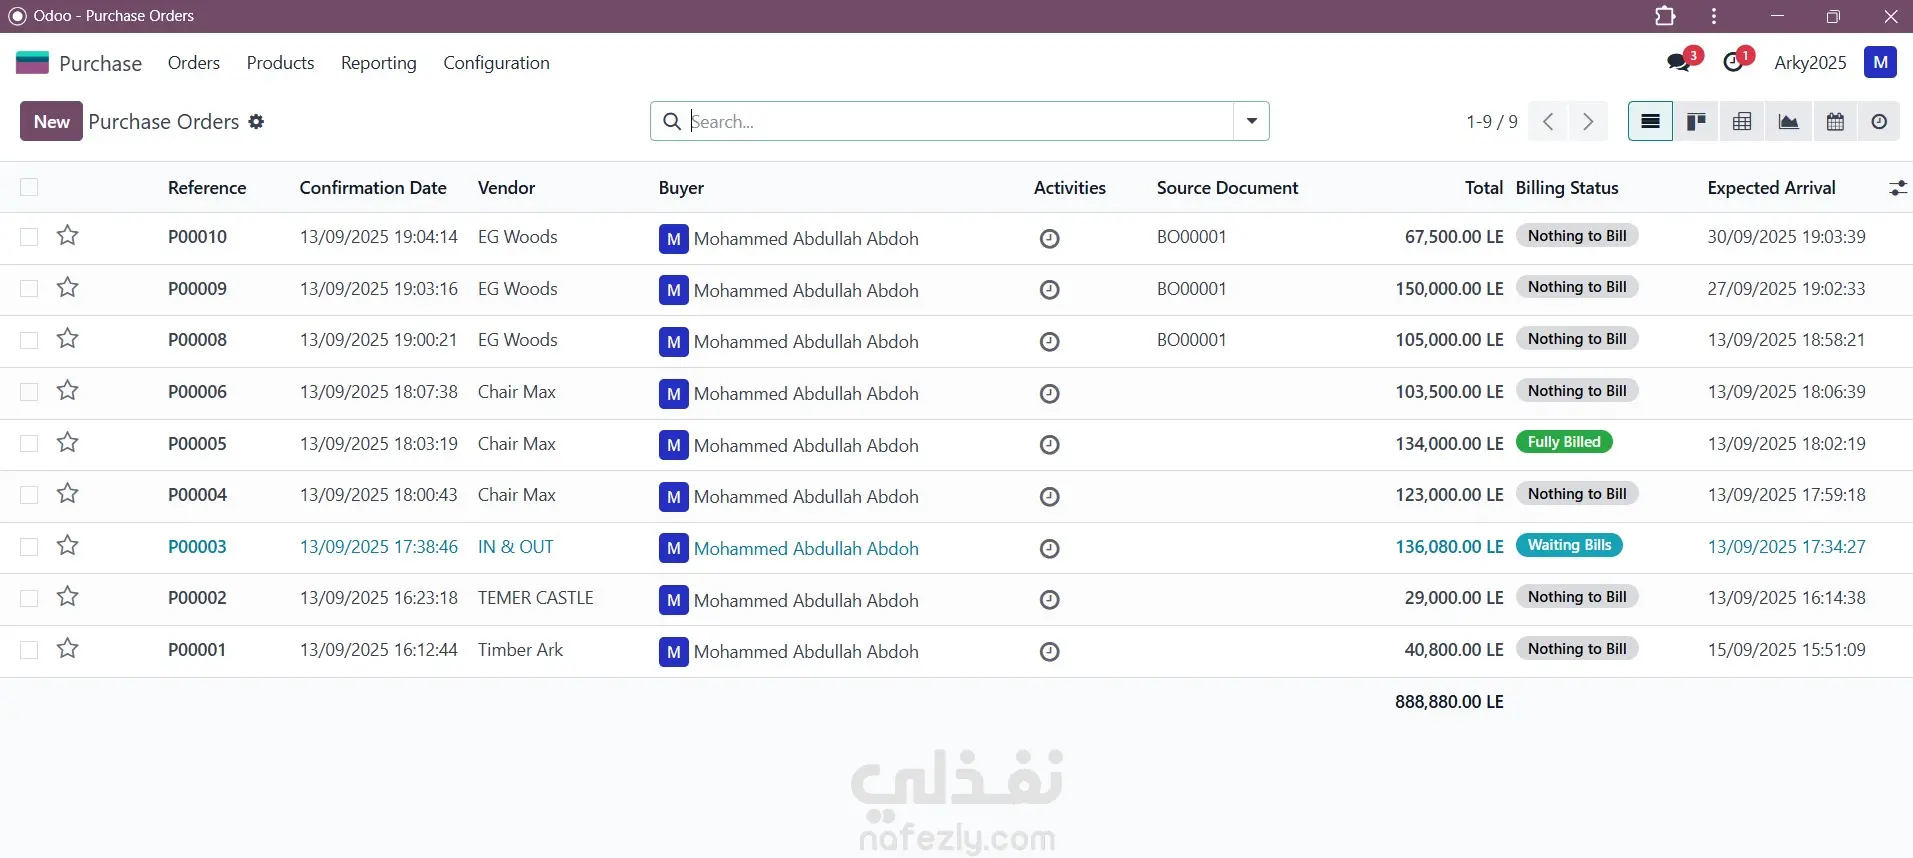Screen dimensions: 1913x858
Task: Open activity clock for P00005
Action: coord(1049,445)
